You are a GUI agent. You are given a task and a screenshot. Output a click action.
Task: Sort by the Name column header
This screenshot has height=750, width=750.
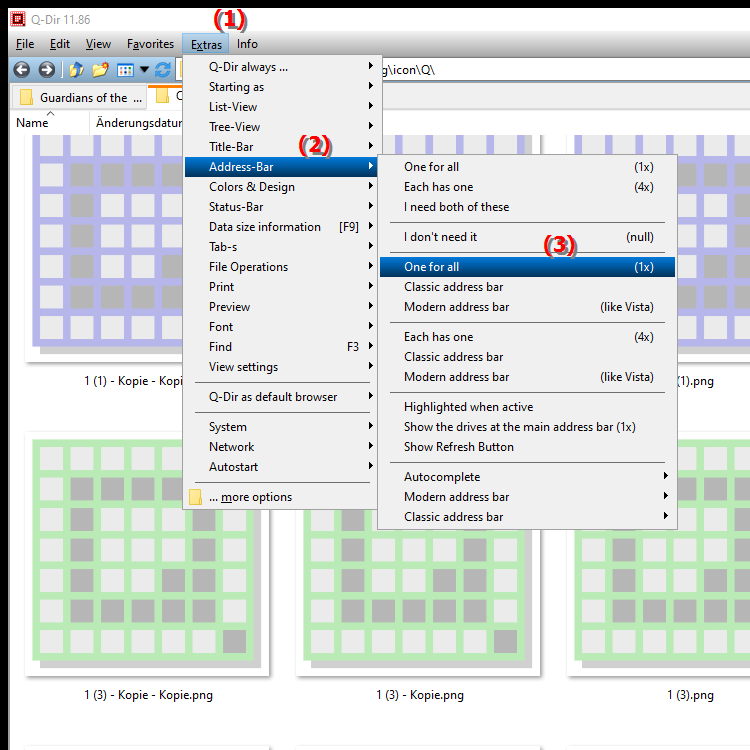(x=50, y=123)
